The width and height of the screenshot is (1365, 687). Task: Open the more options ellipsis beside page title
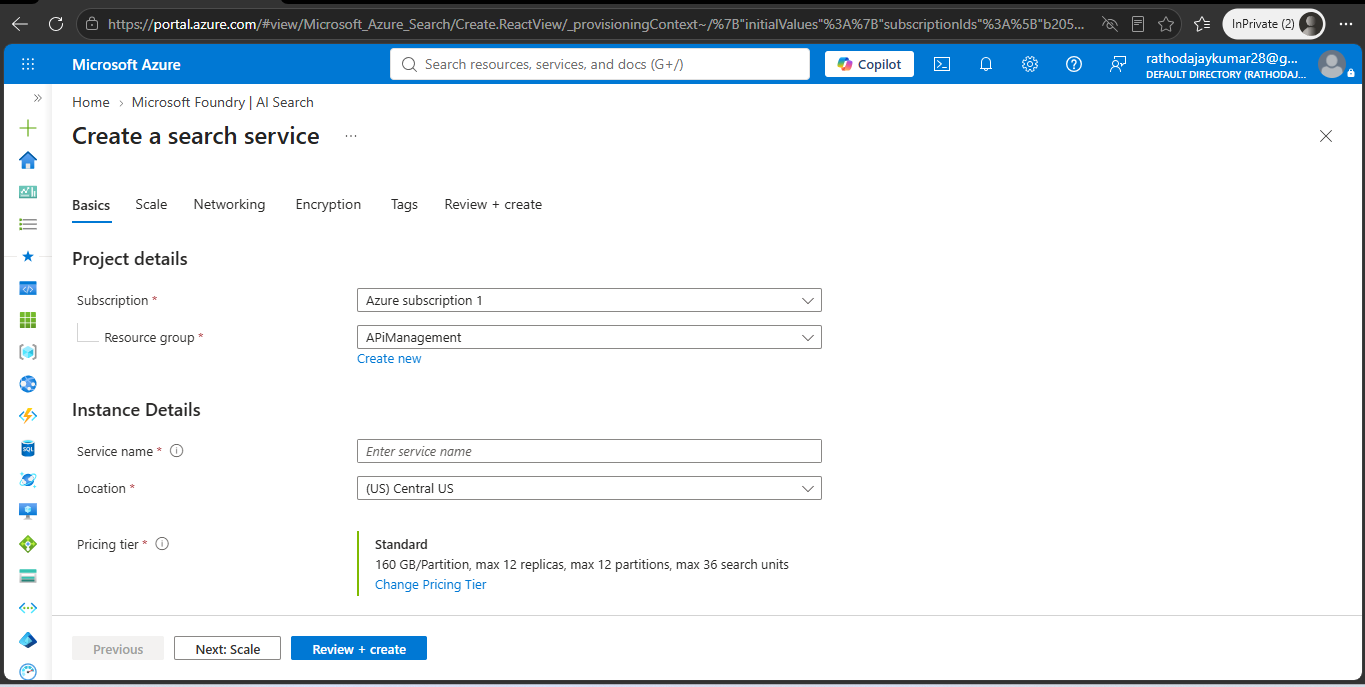tap(351, 136)
